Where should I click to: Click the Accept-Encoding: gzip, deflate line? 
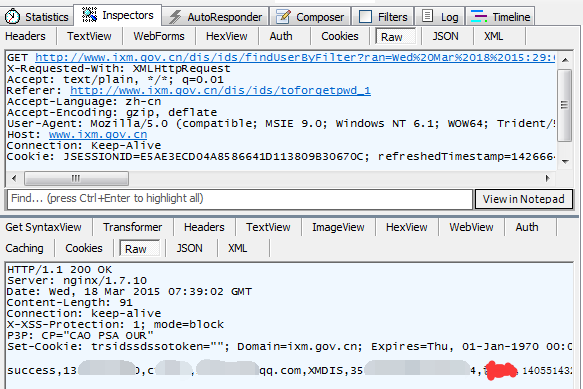112,113
